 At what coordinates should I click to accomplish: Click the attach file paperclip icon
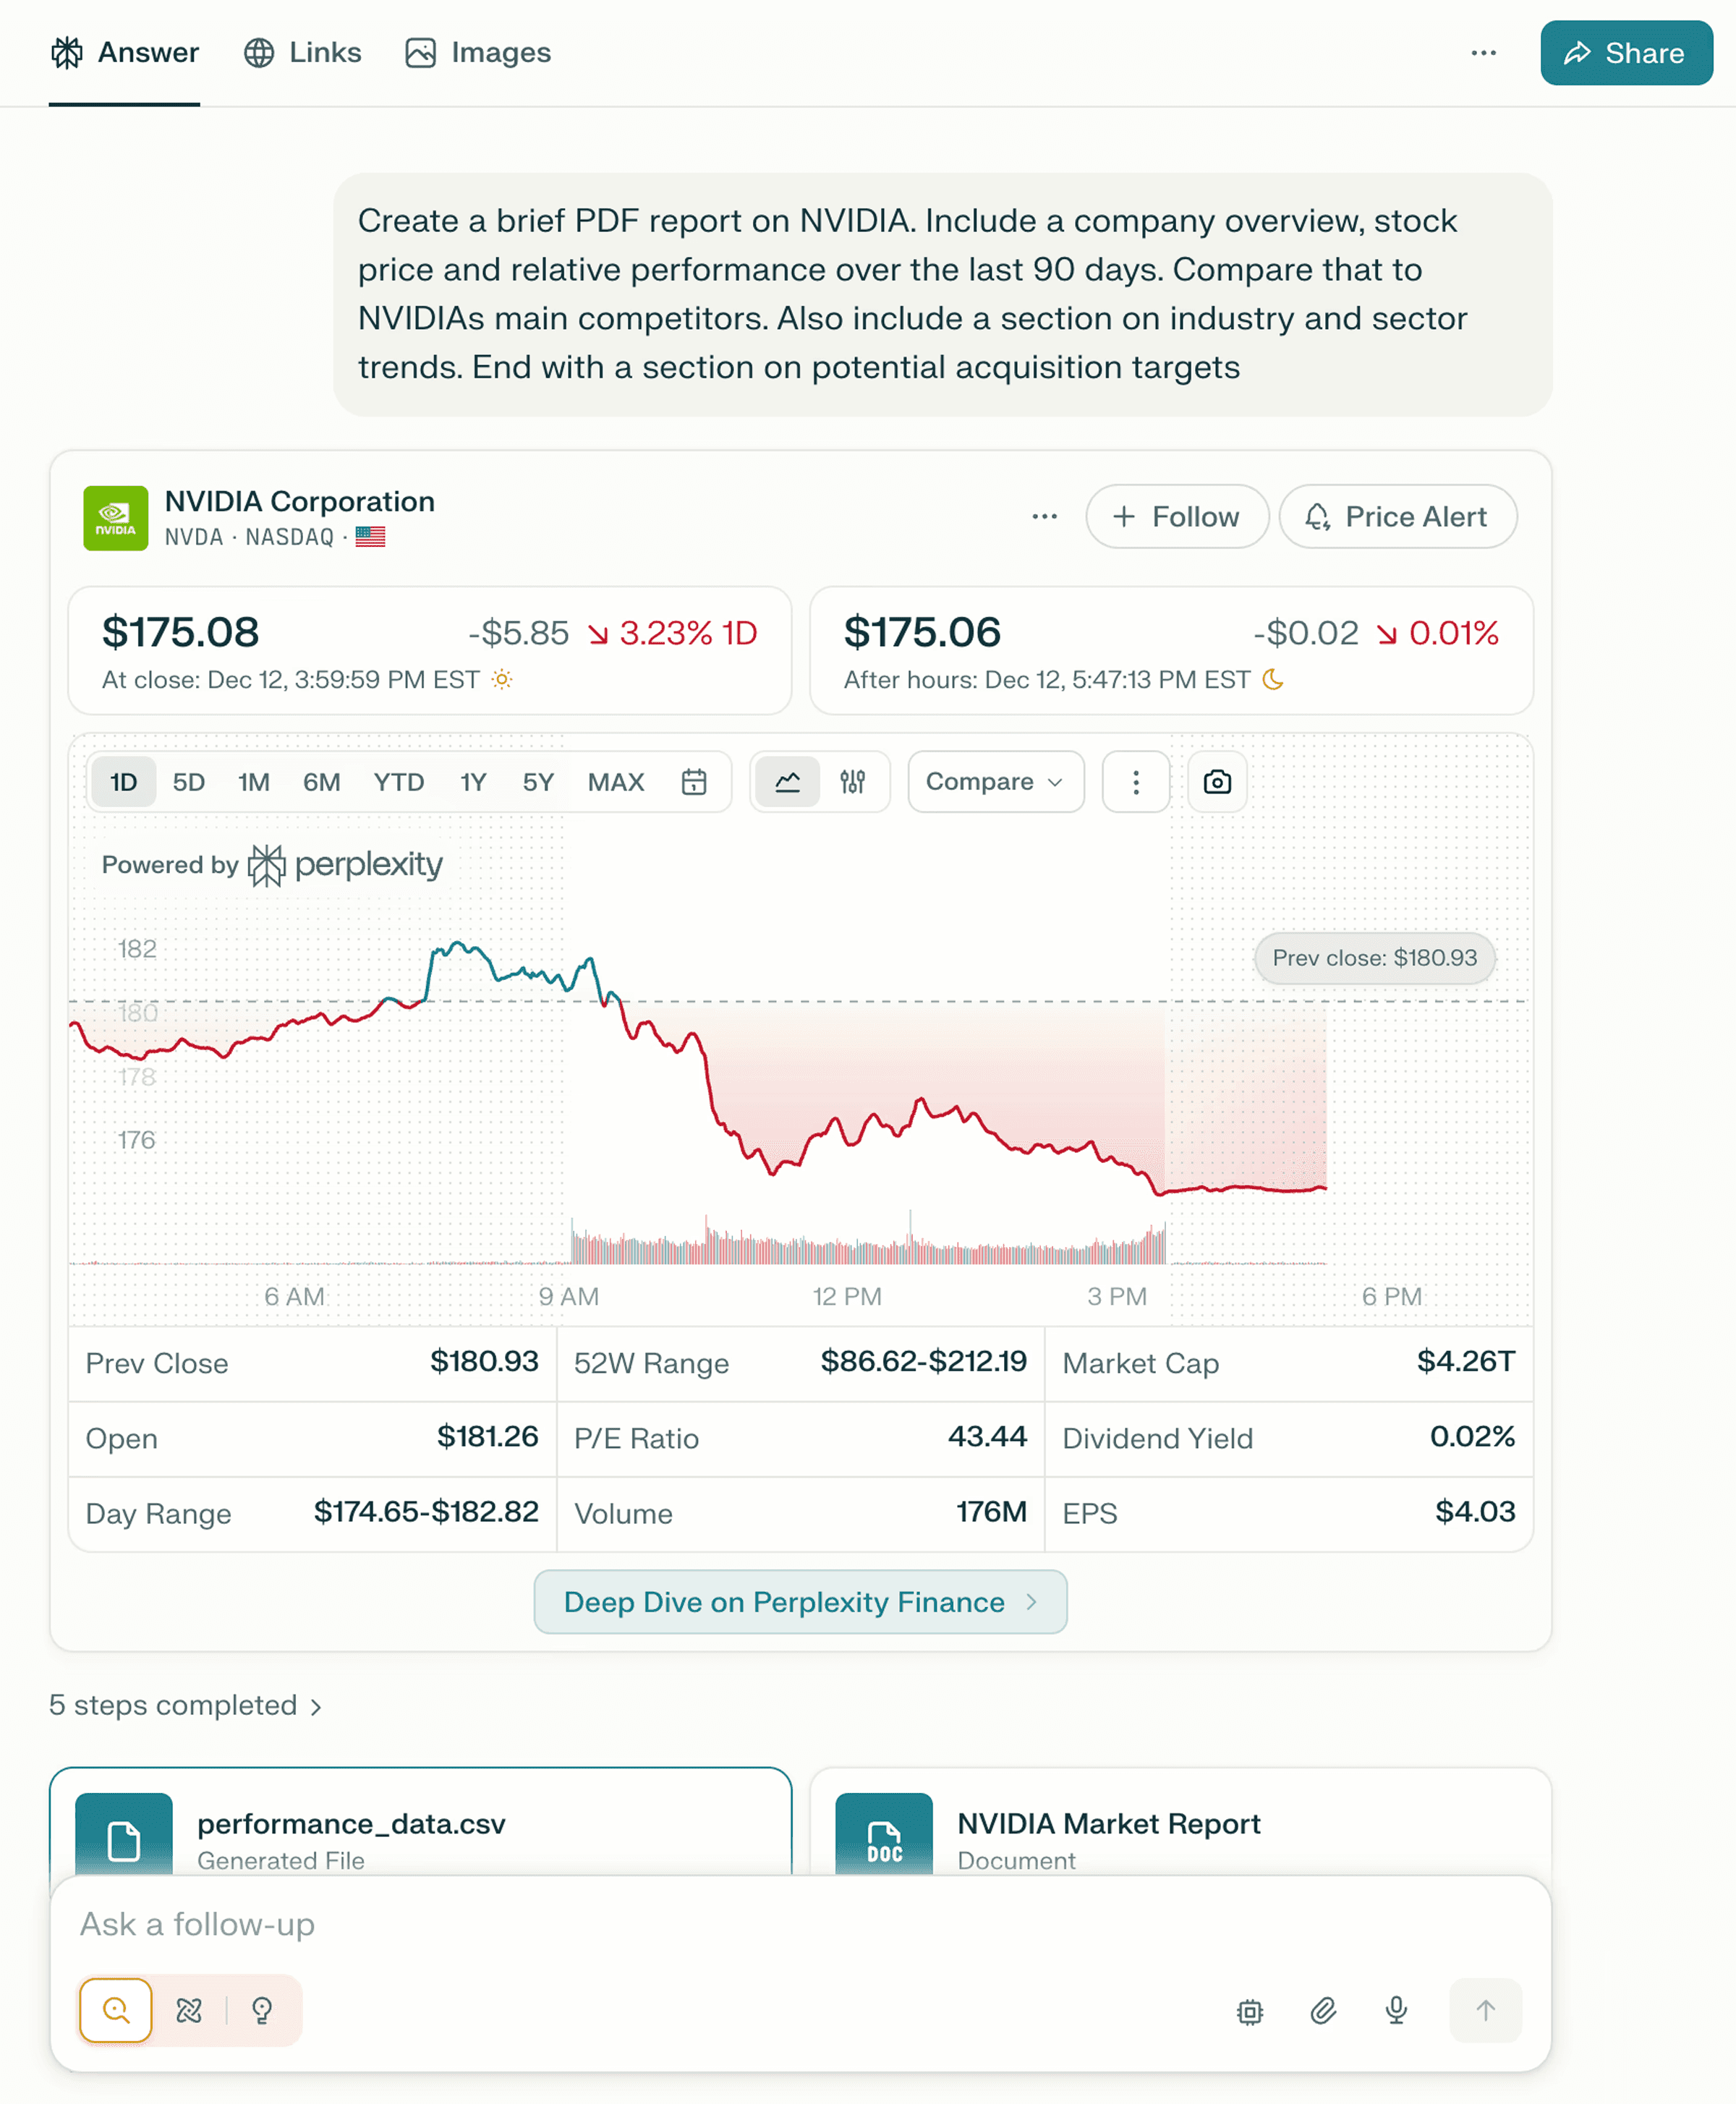click(x=1323, y=2010)
